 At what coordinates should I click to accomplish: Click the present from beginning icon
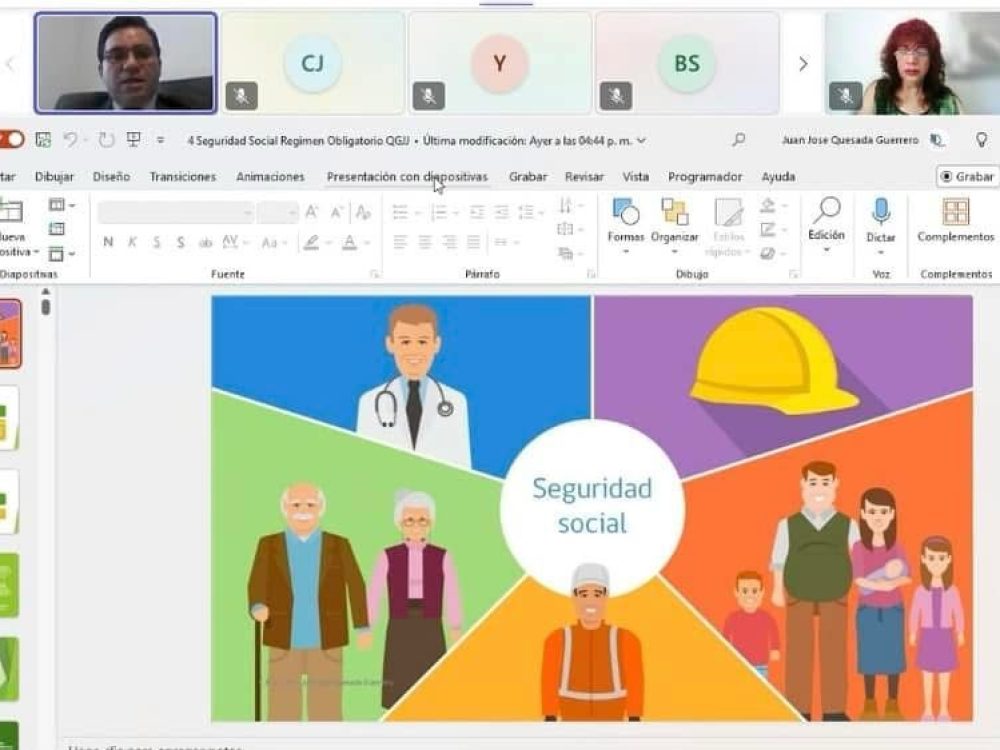click(134, 140)
